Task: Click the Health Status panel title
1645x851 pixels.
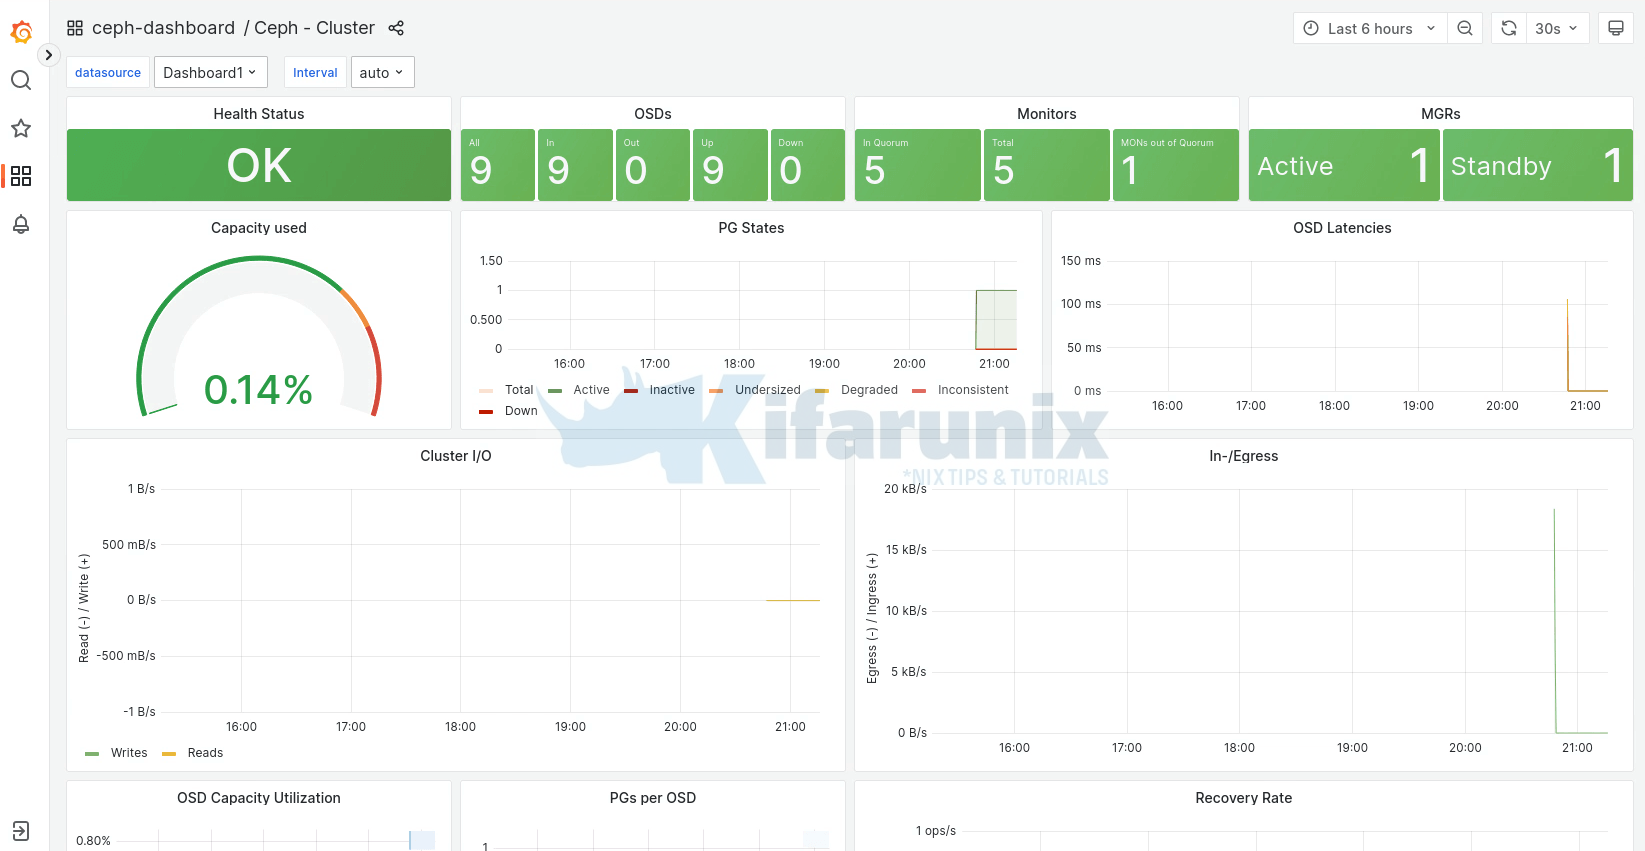Action: tap(258, 114)
